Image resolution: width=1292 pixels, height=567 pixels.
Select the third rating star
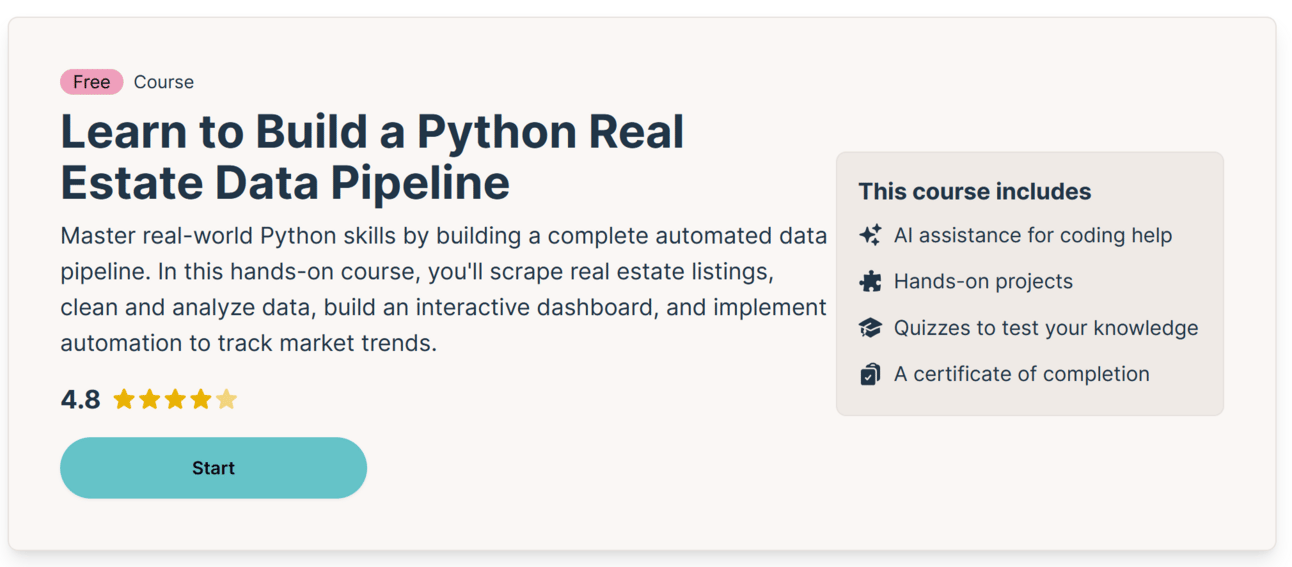click(175, 400)
